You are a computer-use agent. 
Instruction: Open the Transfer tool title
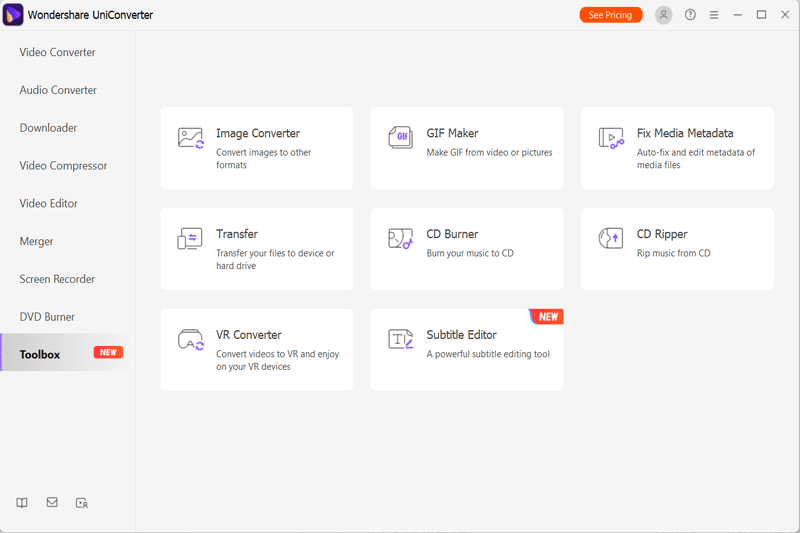[x=237, y=234]
